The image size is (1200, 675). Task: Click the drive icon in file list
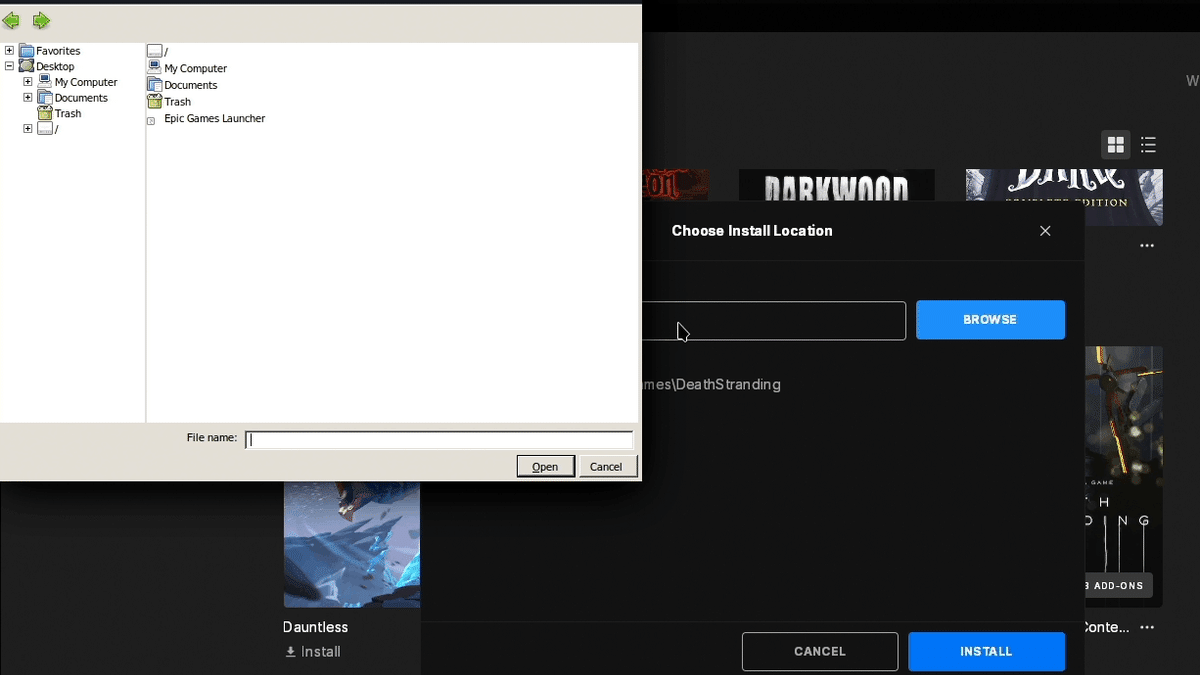[x=154, y=51]
